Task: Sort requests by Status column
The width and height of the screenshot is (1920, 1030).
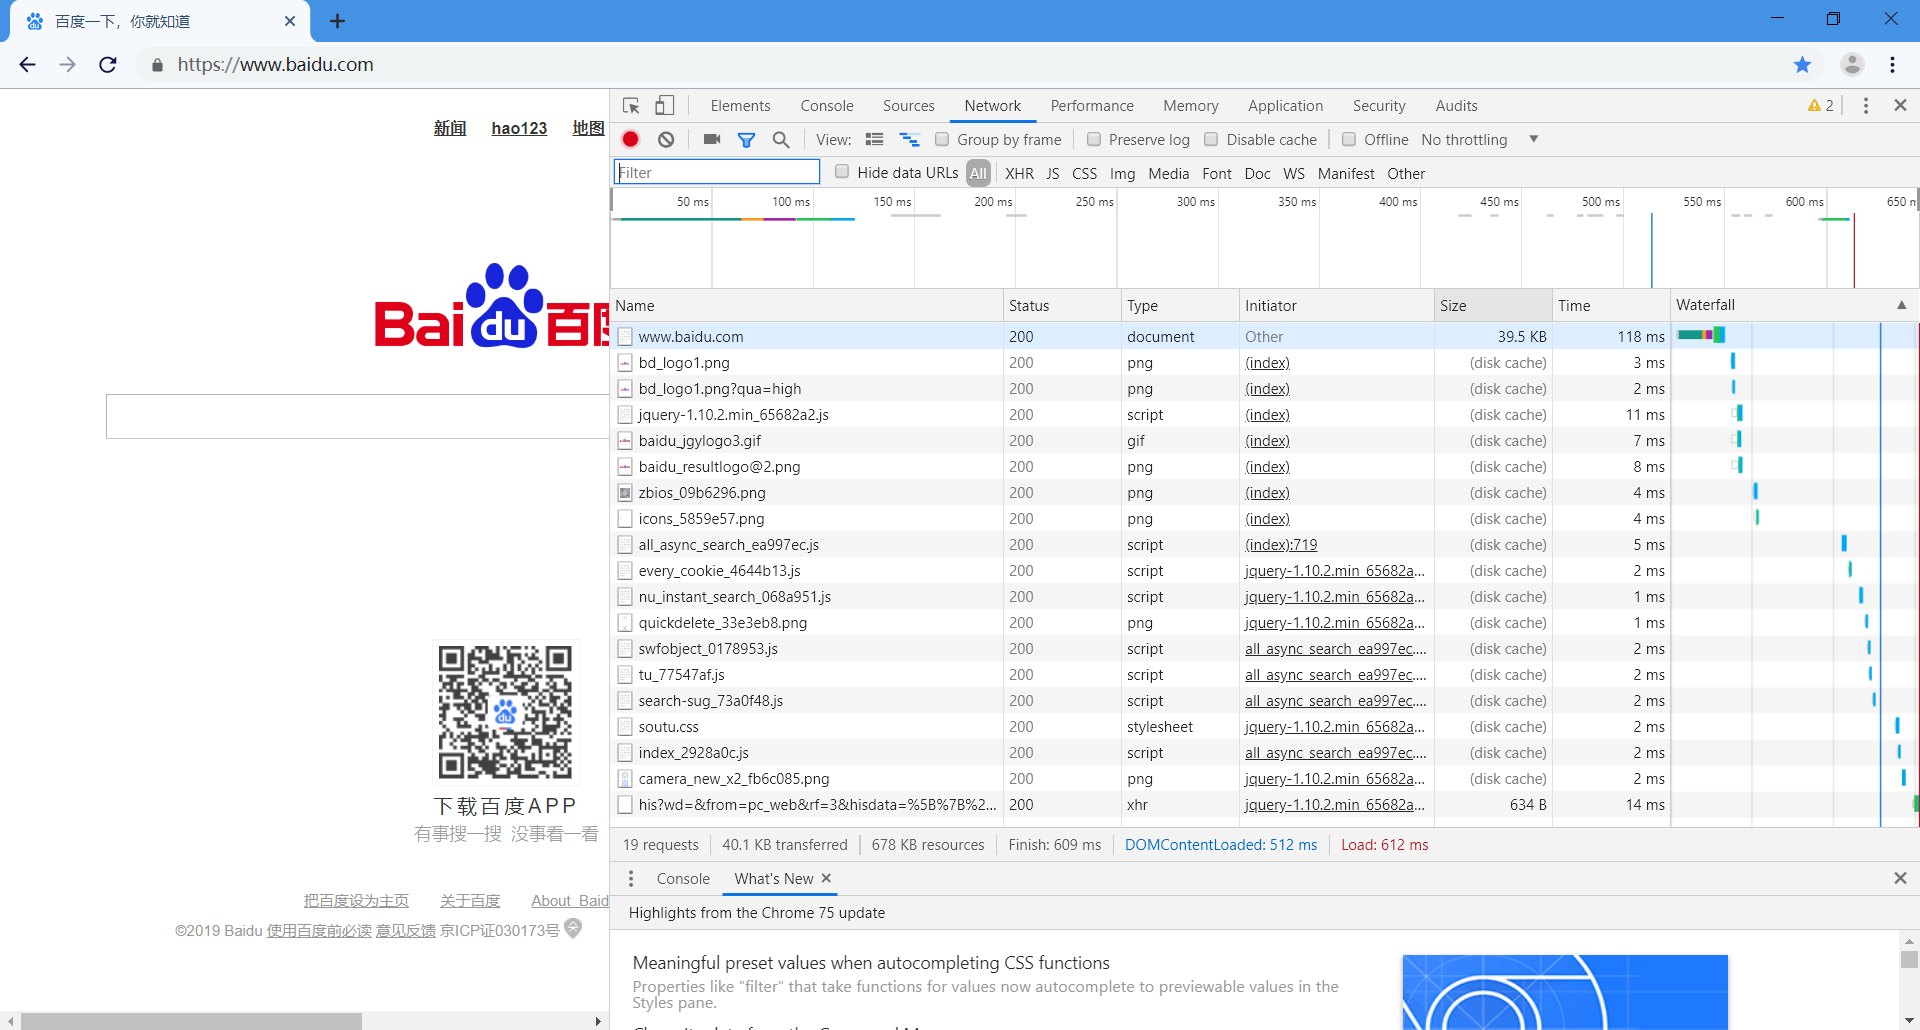Action: pyautogui.click(x=1062, y=306)
